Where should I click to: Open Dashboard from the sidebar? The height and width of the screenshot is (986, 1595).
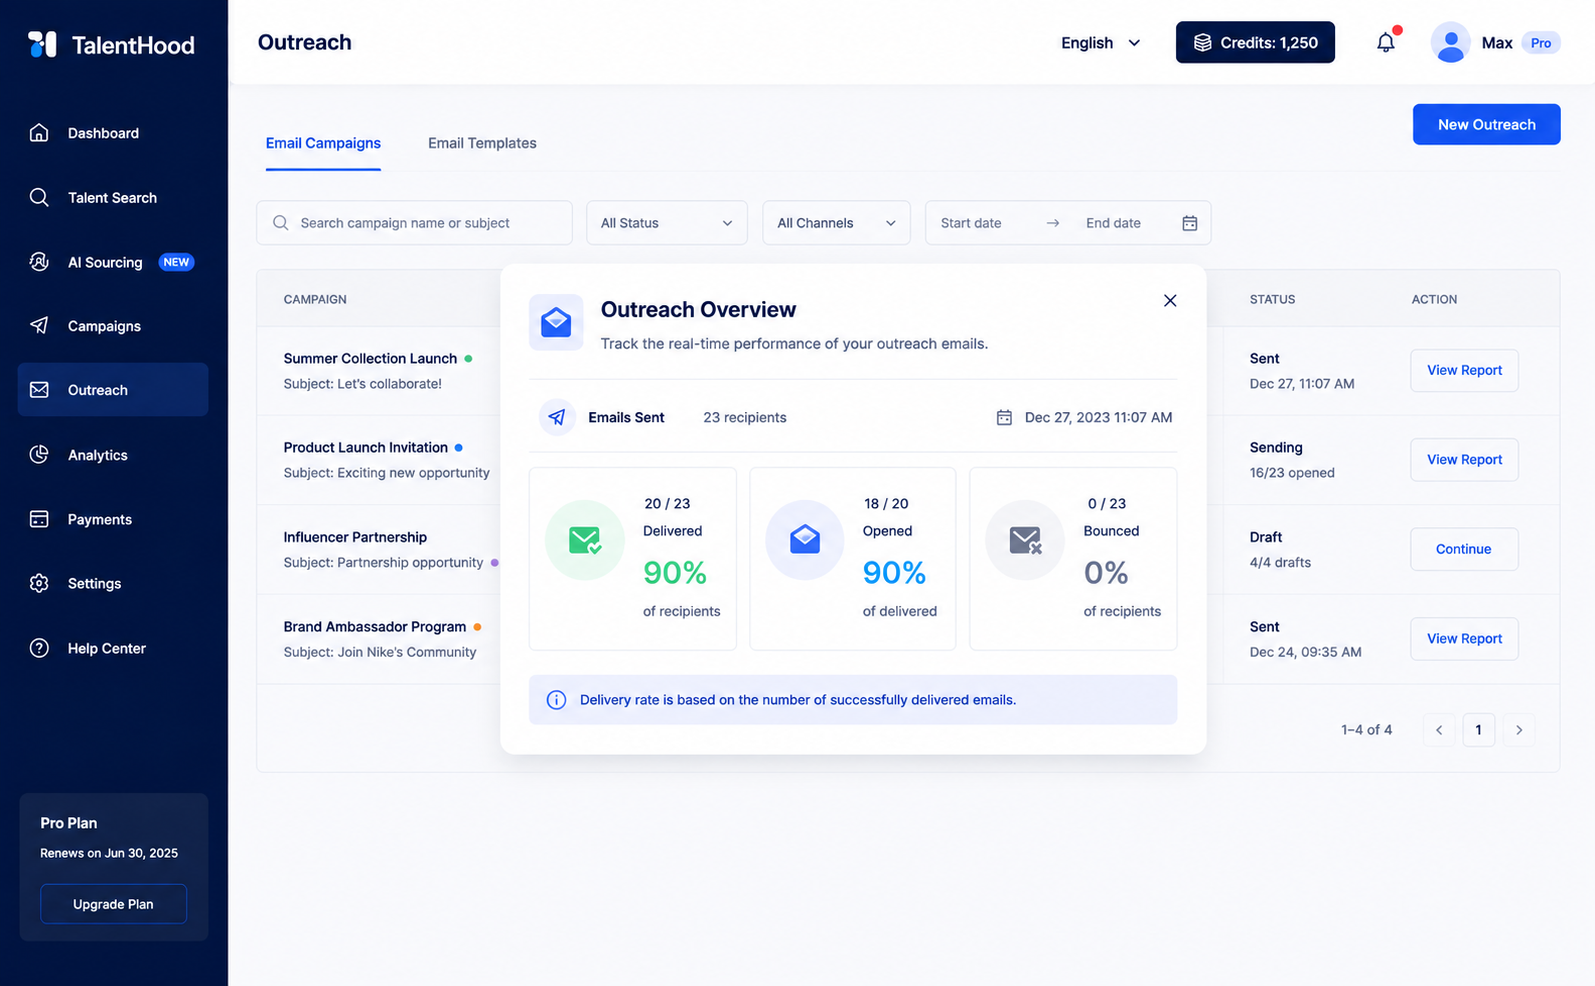tap(113, 133)
